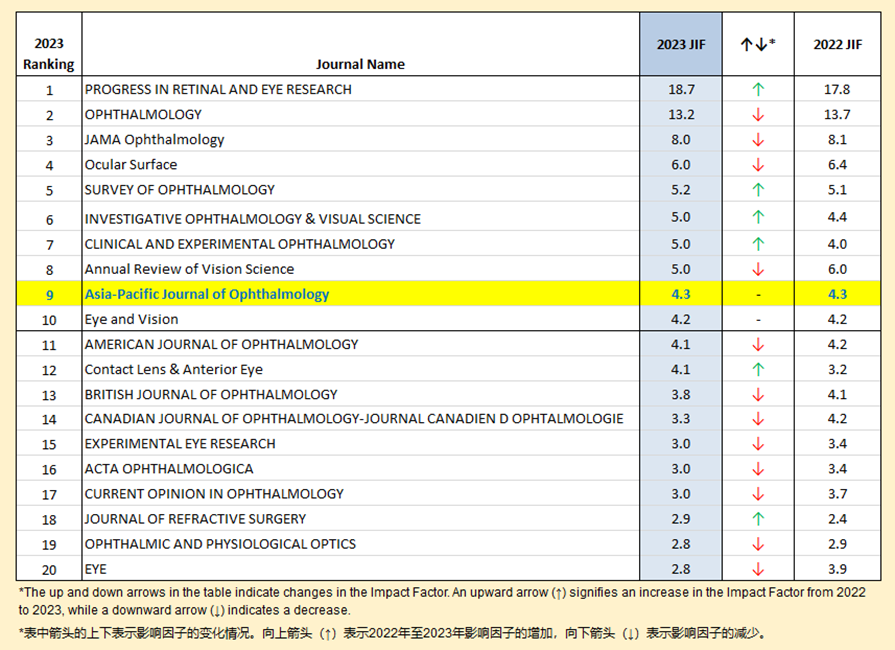This screenshot has height=650, width=895.
Task: Click the dash change indicator for Eye and Vision
Action: click(758, 320)
